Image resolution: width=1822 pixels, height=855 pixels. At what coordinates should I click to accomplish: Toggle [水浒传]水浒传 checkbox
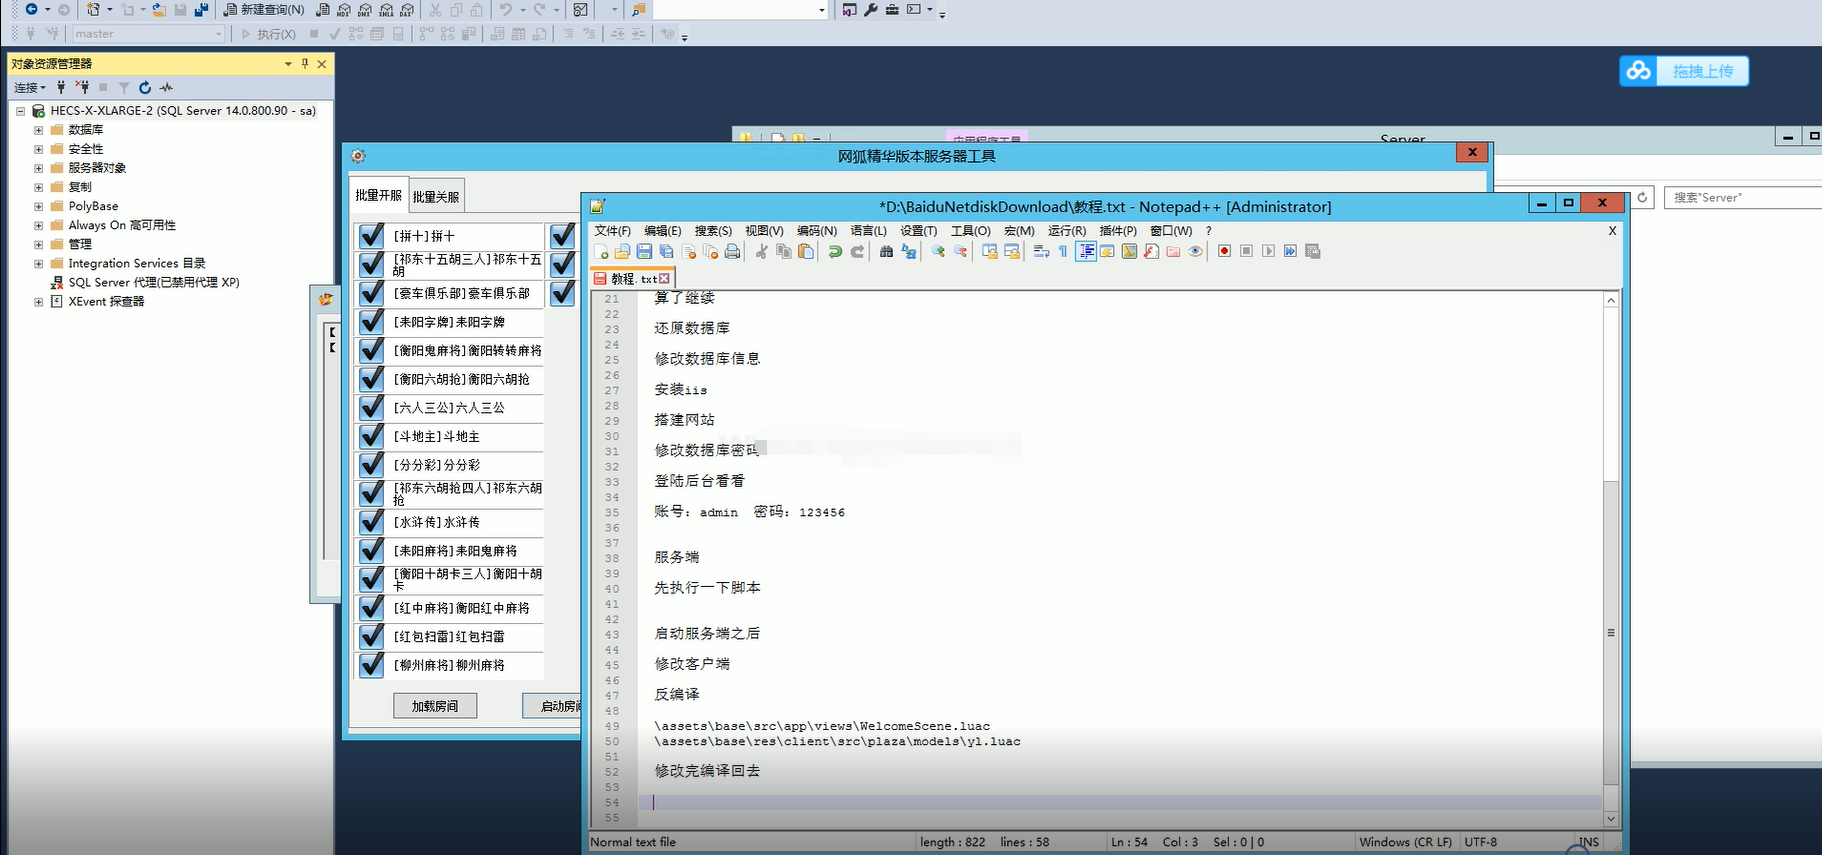pyautogui.click(x=371, y=522)
